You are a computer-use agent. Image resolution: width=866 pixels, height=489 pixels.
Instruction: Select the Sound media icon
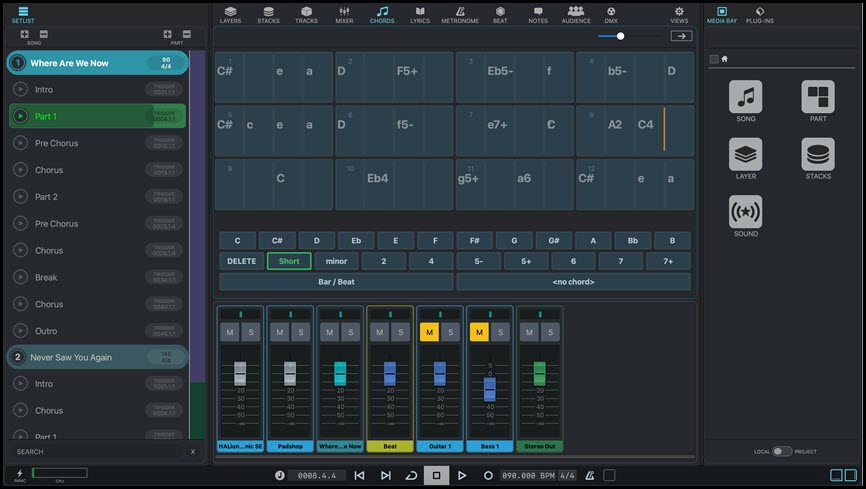pos(746,212)
